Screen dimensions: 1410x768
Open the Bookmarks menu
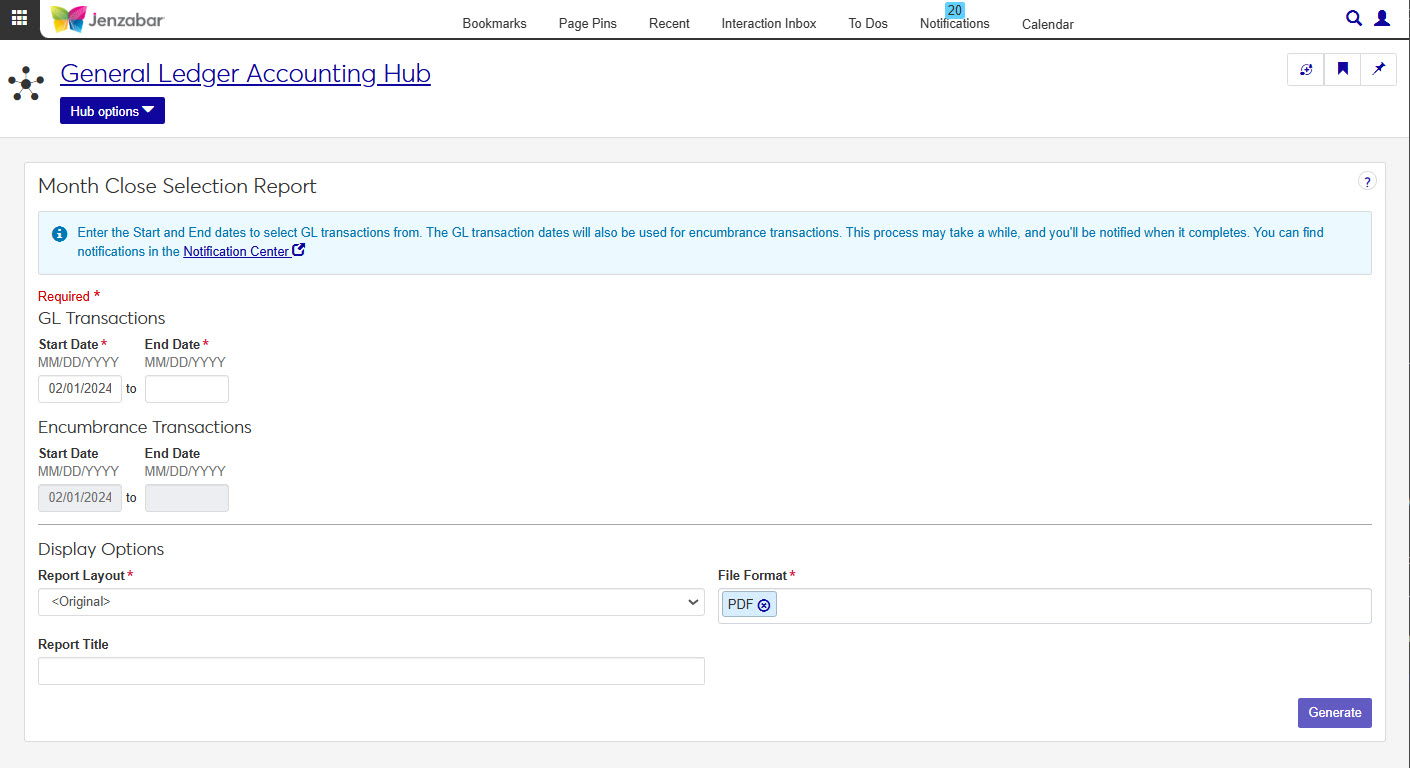click(494, 23)
